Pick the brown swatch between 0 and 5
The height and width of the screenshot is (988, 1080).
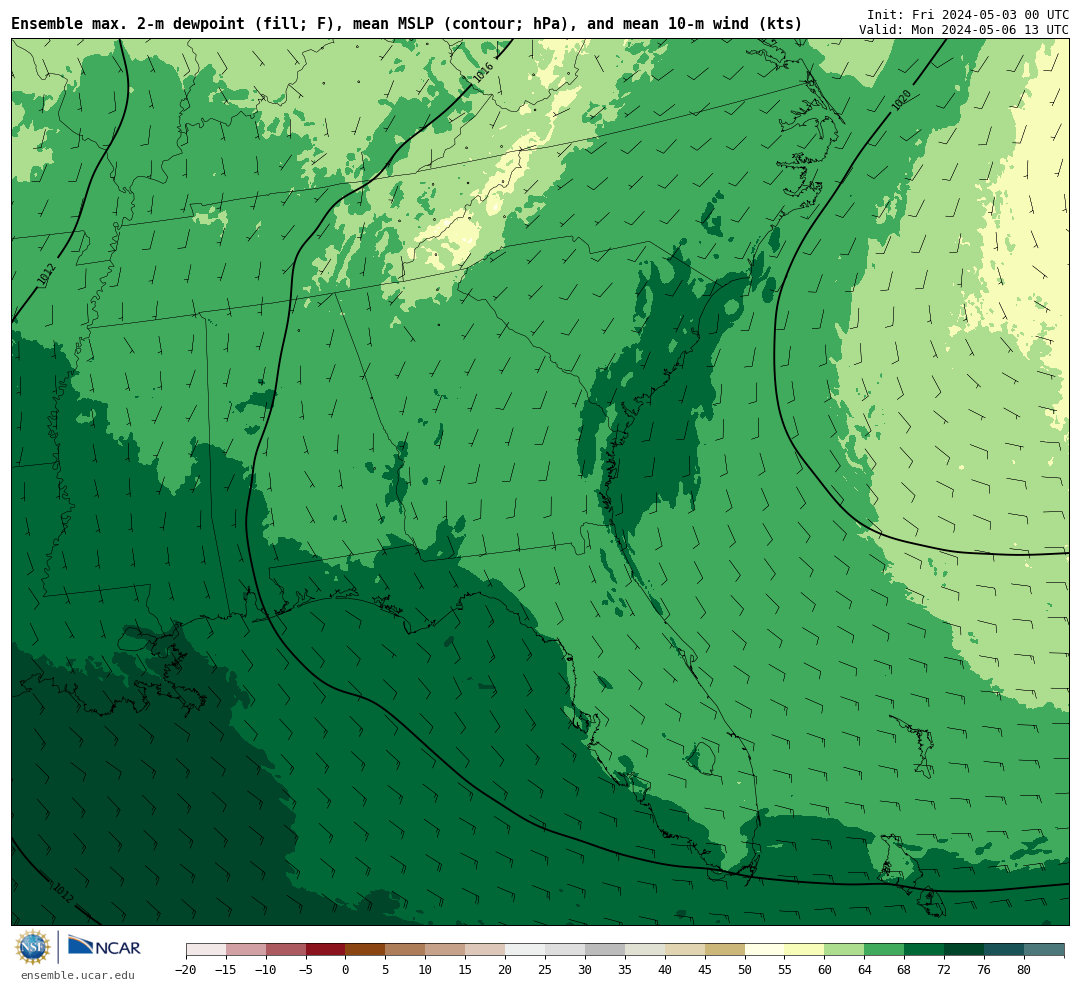[365, 950]
